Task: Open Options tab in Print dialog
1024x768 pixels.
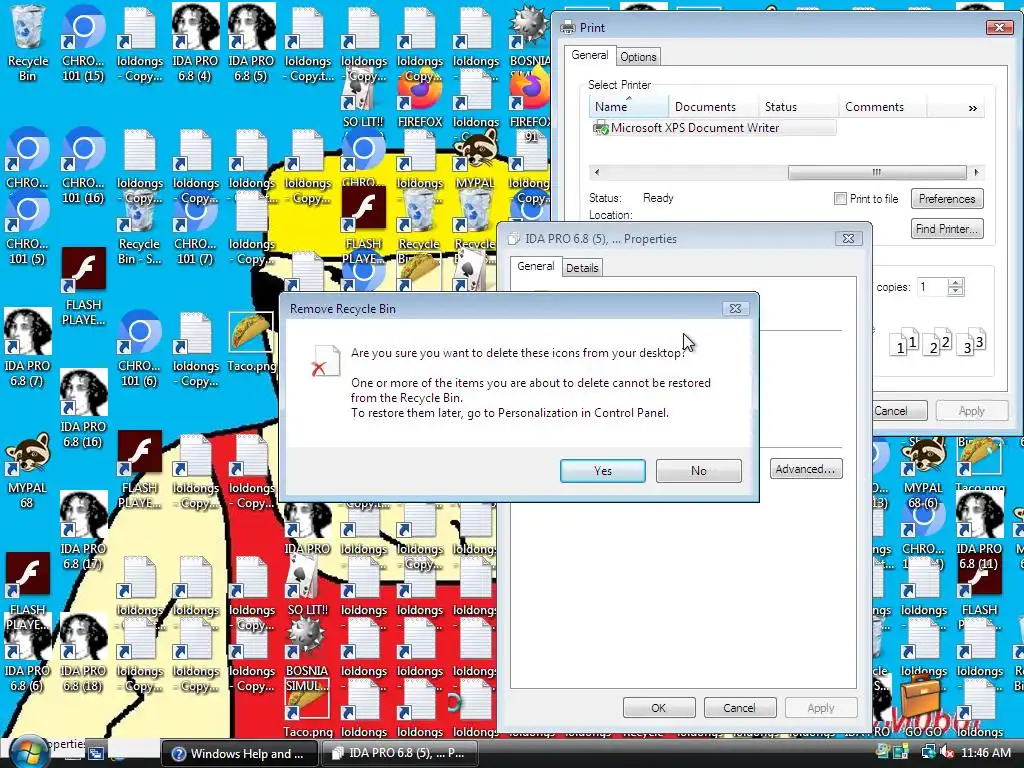Action: [x=638, y=57]
